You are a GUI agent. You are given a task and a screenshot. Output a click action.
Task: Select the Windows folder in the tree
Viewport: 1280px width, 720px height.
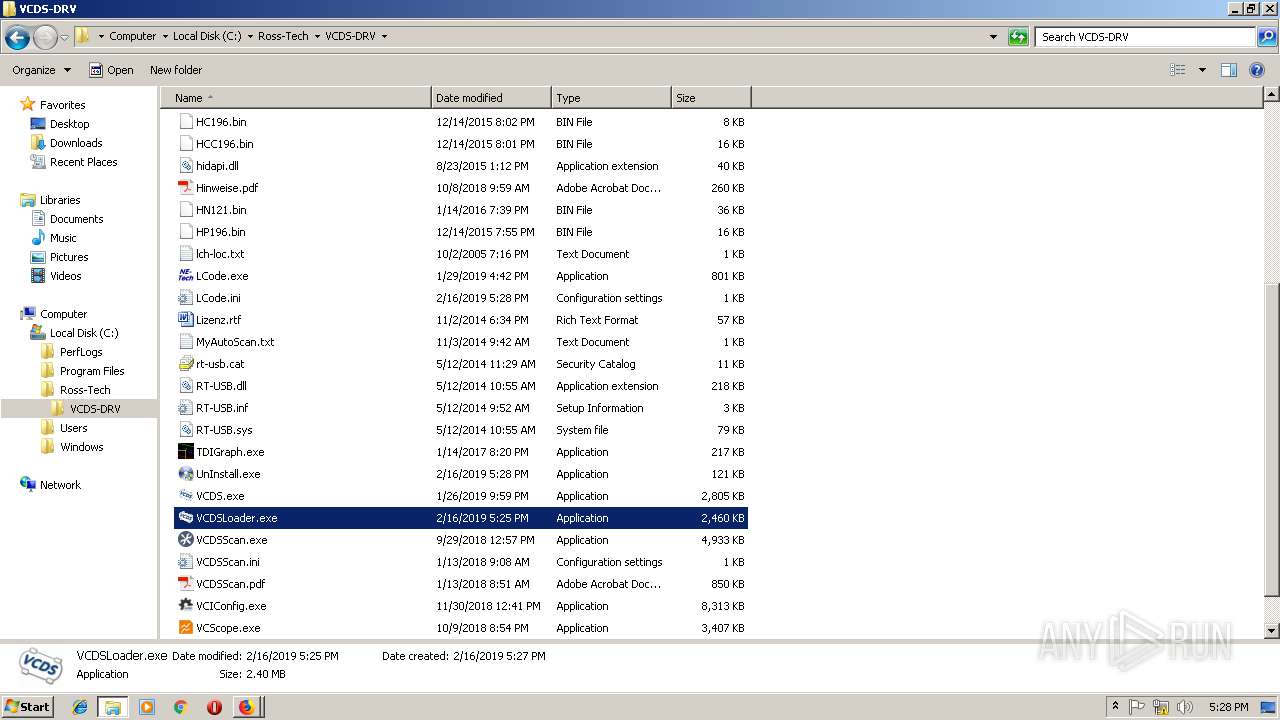(x=81, y=447)
